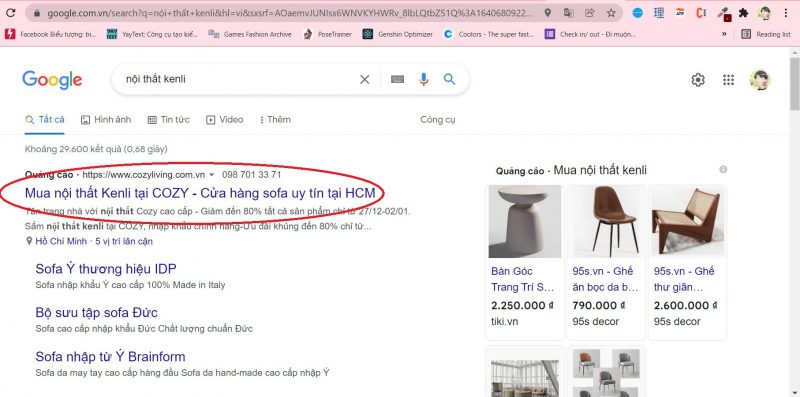Open the Reading list

(766, 34)
